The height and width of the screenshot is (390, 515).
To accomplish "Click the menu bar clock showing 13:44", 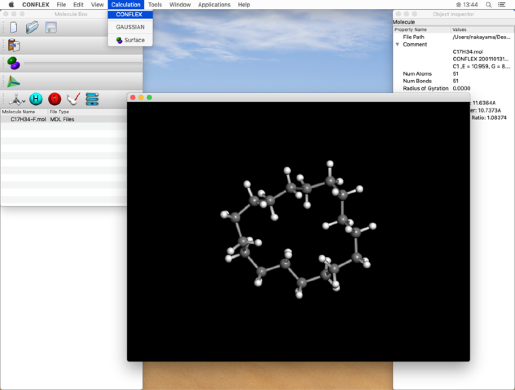I will 471,5.
